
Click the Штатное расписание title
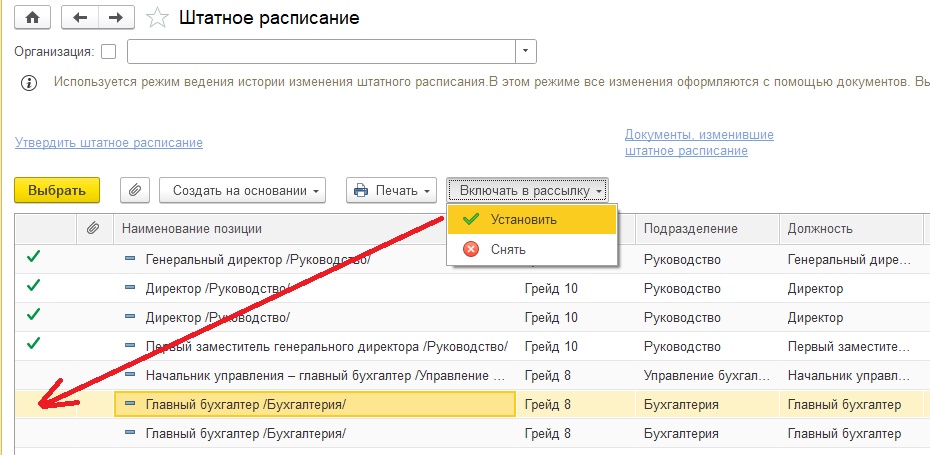[x=269, y=18]
